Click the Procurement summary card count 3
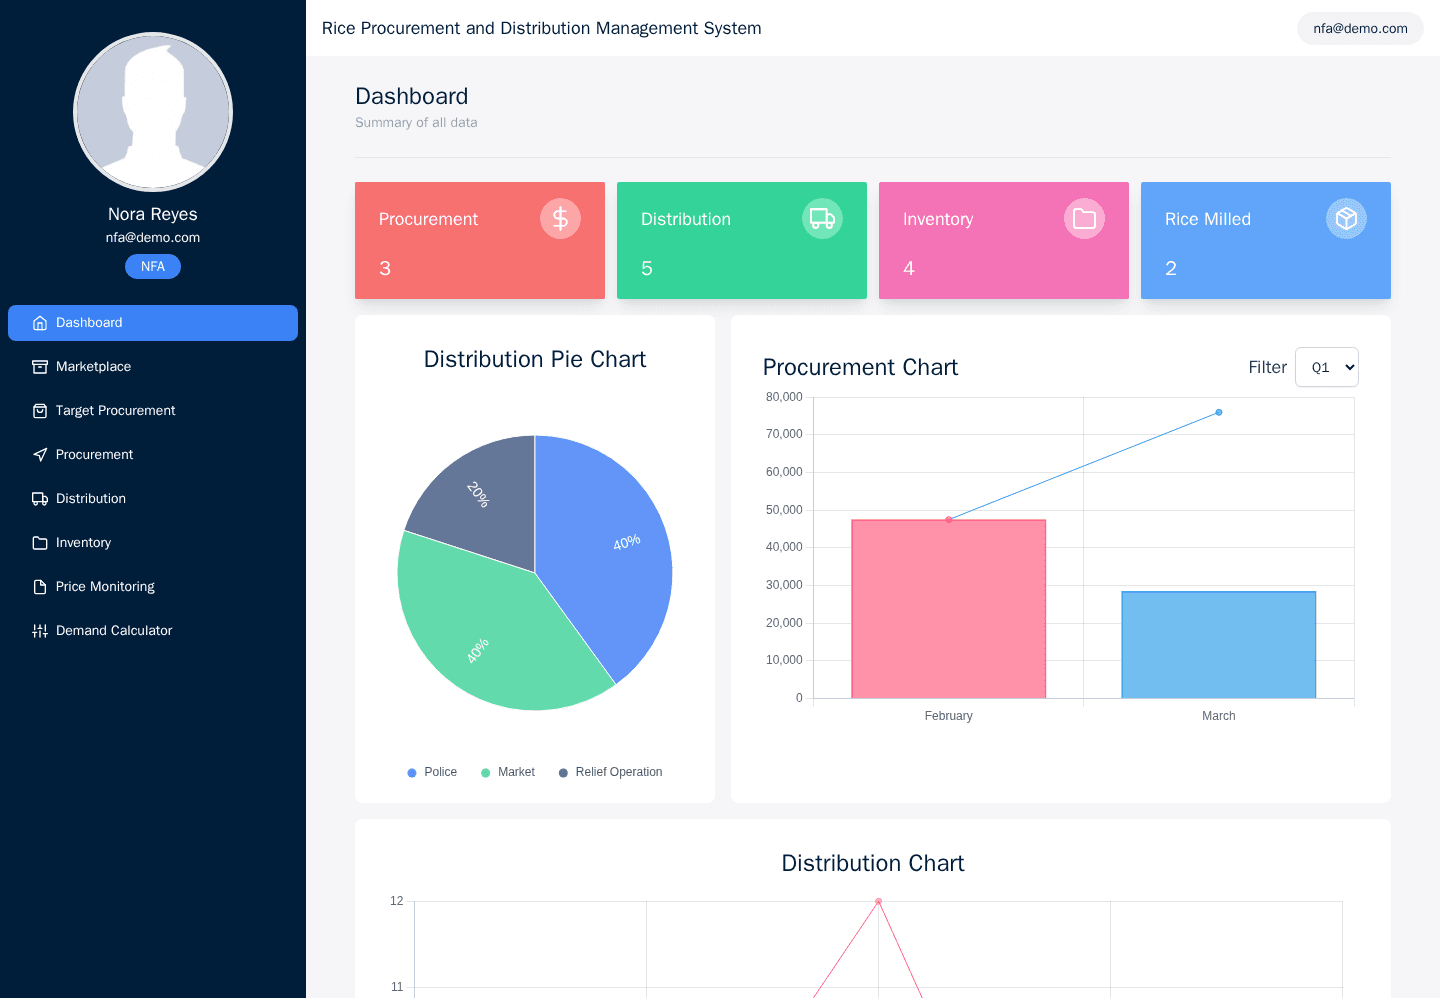The image size is (1440, 998). coord(385,268)
